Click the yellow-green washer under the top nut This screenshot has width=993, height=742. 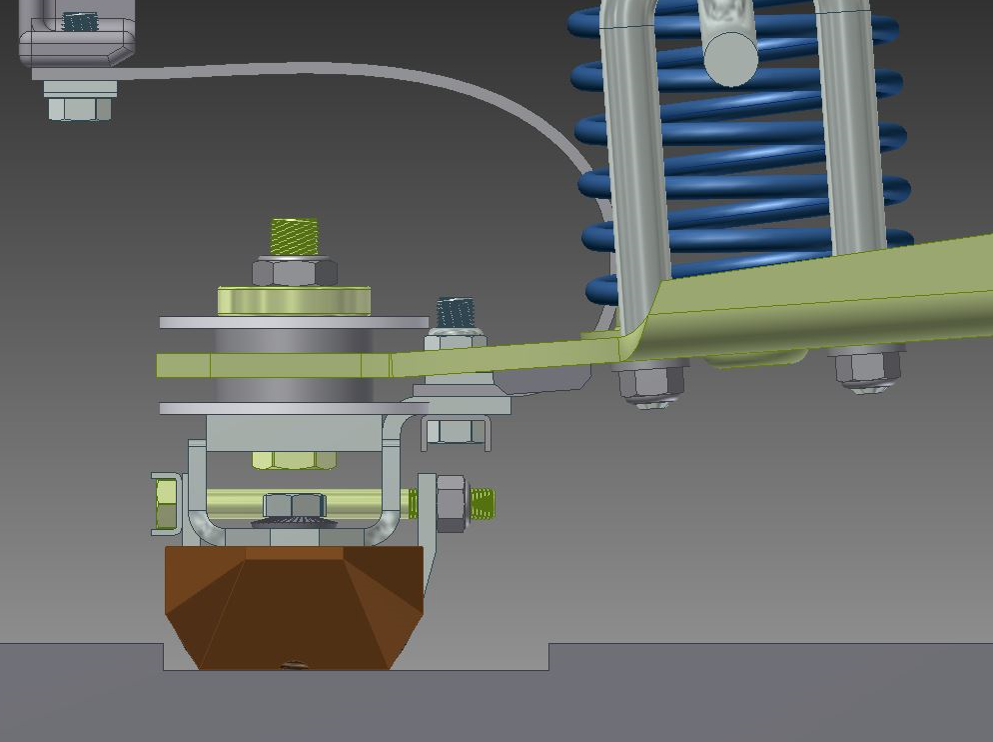[294, 301]
